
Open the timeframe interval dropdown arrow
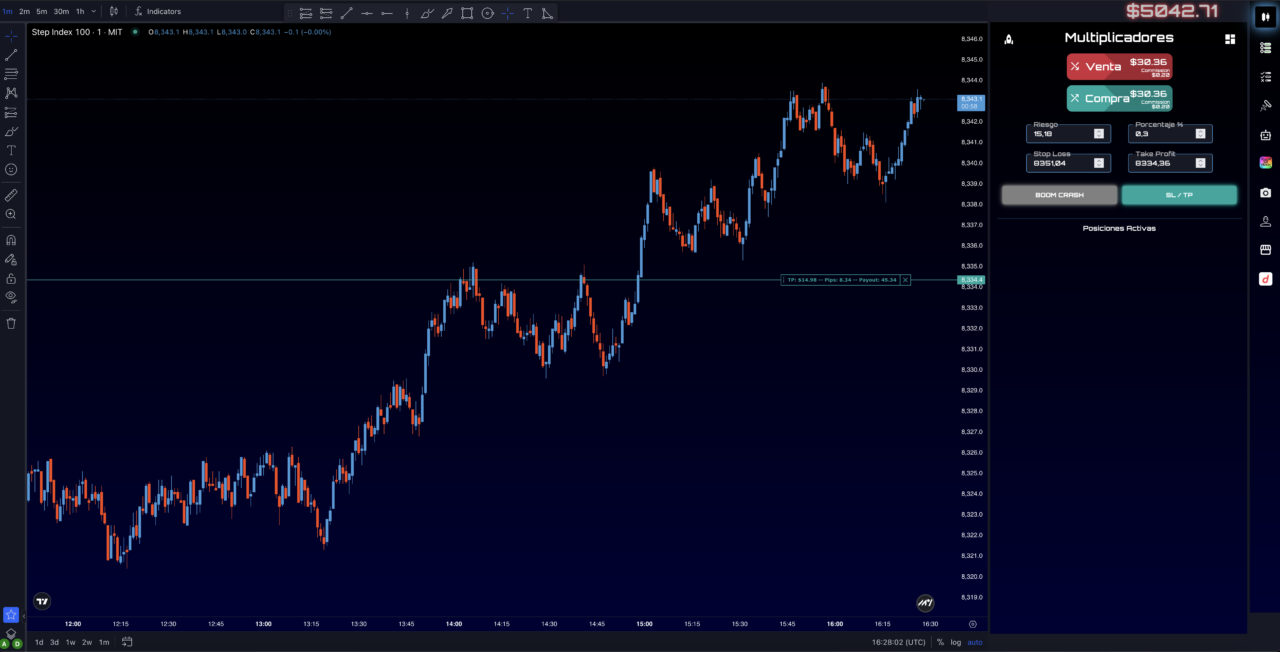click(x=95, y=12)
